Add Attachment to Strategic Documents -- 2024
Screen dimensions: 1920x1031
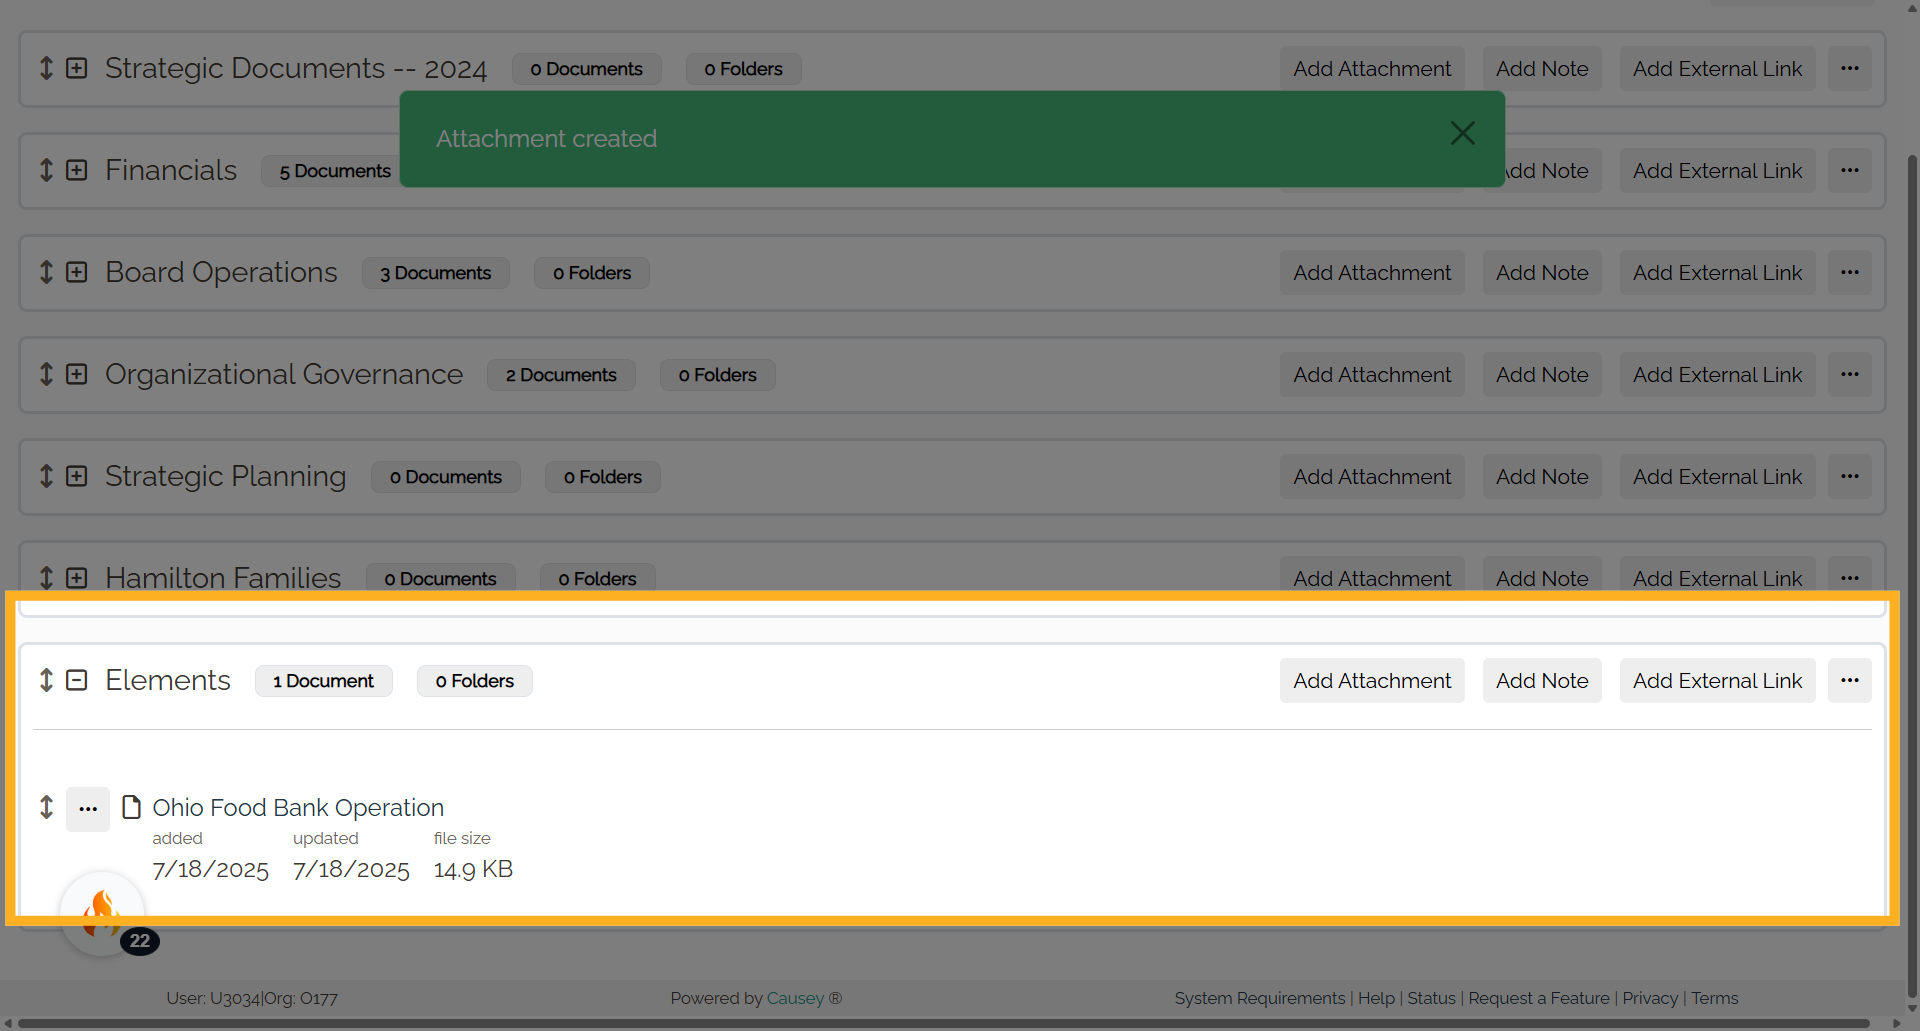coord(1372,69)
